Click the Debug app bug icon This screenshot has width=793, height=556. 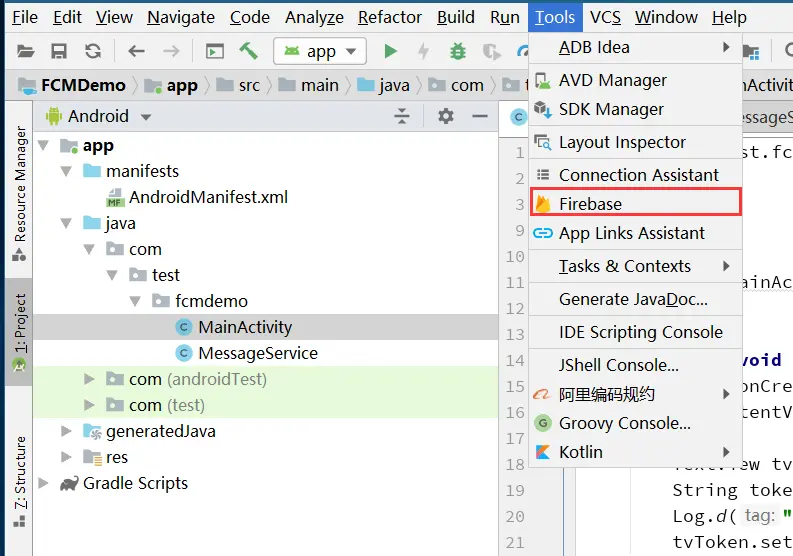click(x=458, y=51)
